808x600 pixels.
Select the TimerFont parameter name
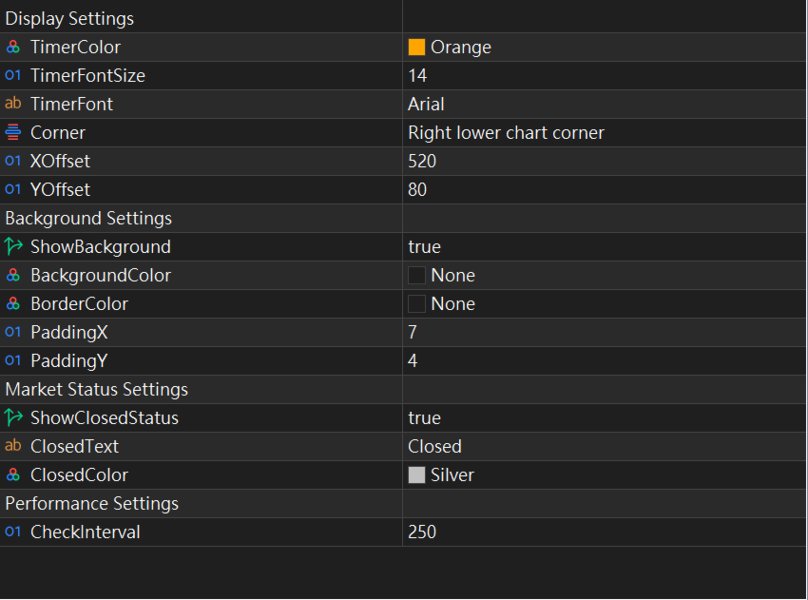(72, 104)
